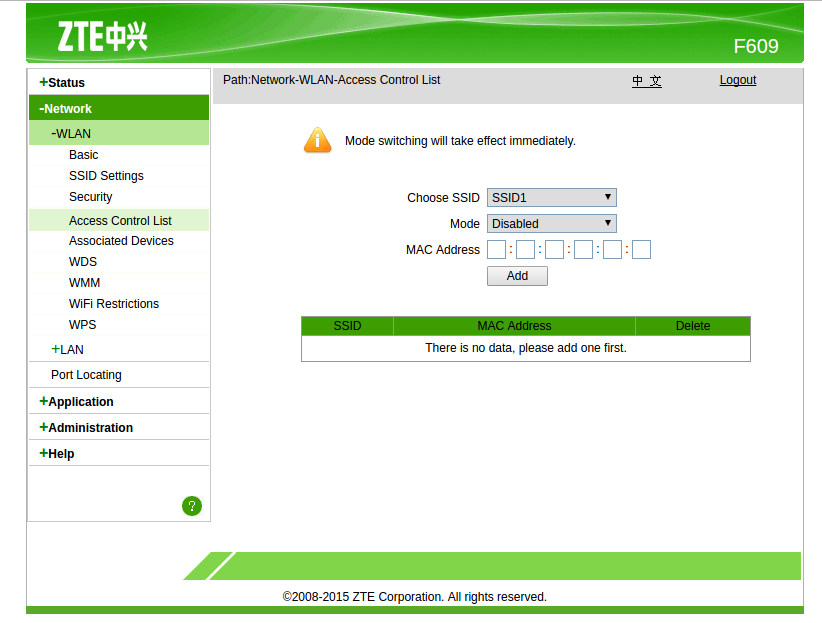Focus the first MAC Address octet field
This screenshot has height=623, width=822.
pyautogui.click(x=496, y=250)
